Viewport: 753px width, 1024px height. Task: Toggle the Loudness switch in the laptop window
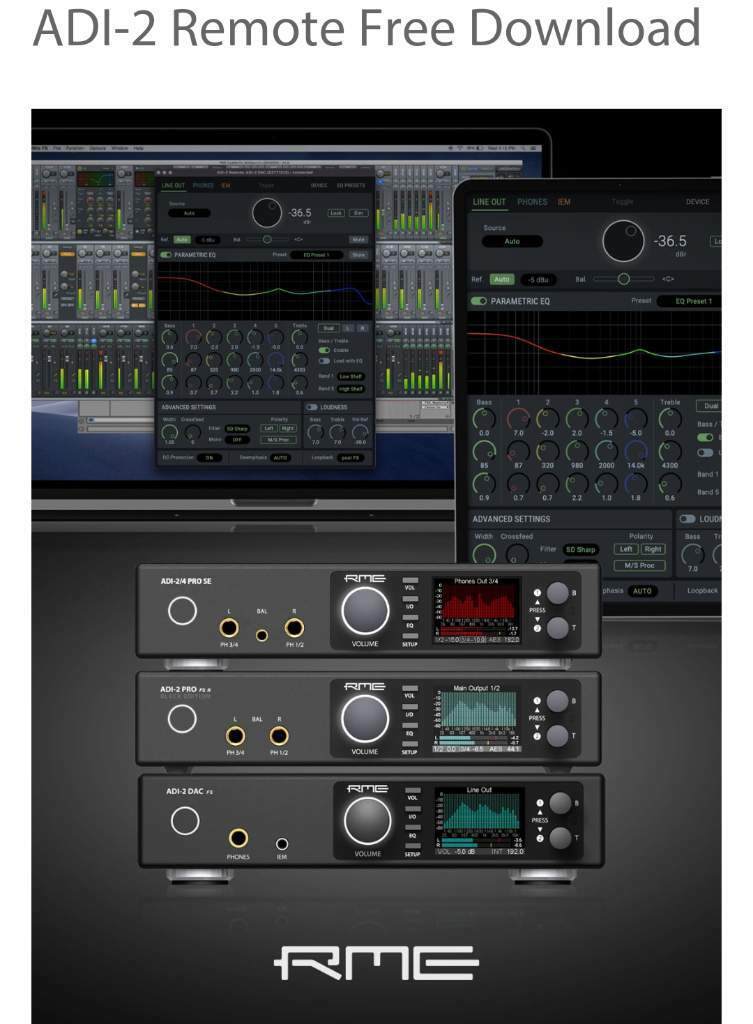pos(312,408)
